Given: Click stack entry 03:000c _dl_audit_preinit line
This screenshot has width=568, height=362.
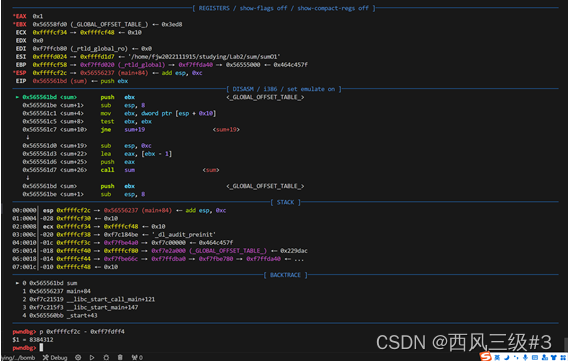Looking at the screenshot, I should point(114,234).
